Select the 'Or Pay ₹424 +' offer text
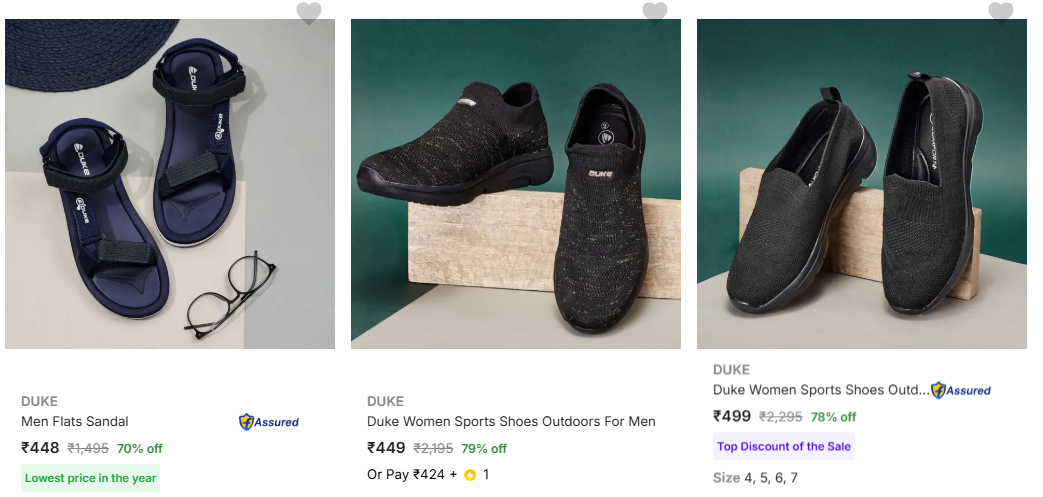Image resolution: width=1043 pixels, height=497 pixels. click(x=411, y=475)
